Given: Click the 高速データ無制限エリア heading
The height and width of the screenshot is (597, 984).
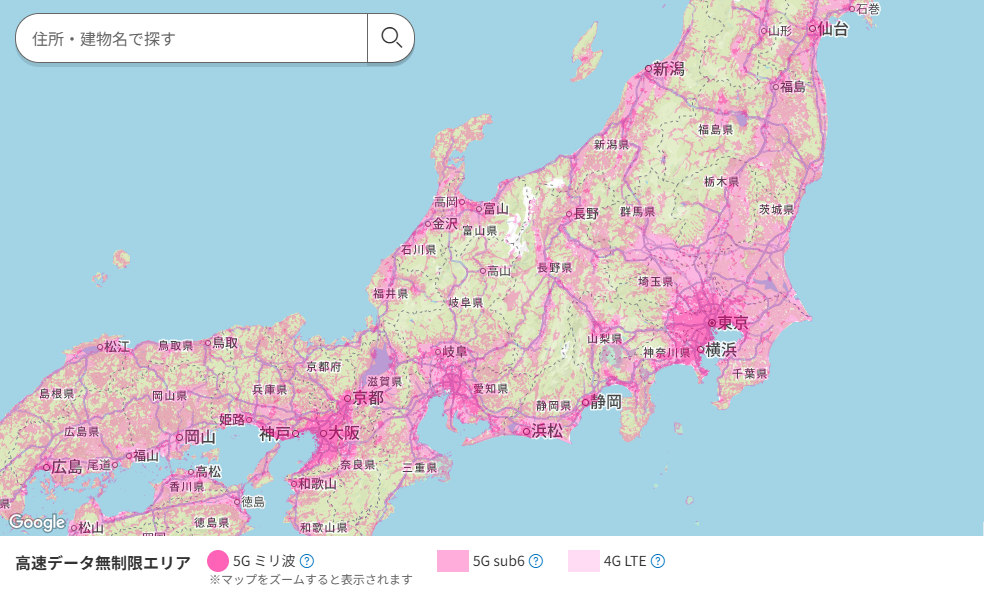Looking at the screenshot, I should (103, 563).
